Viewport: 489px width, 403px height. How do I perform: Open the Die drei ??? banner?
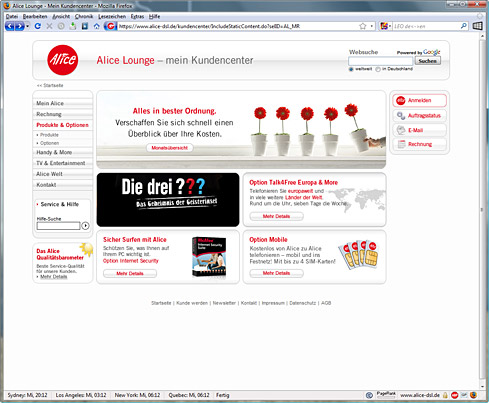point(168,200)
